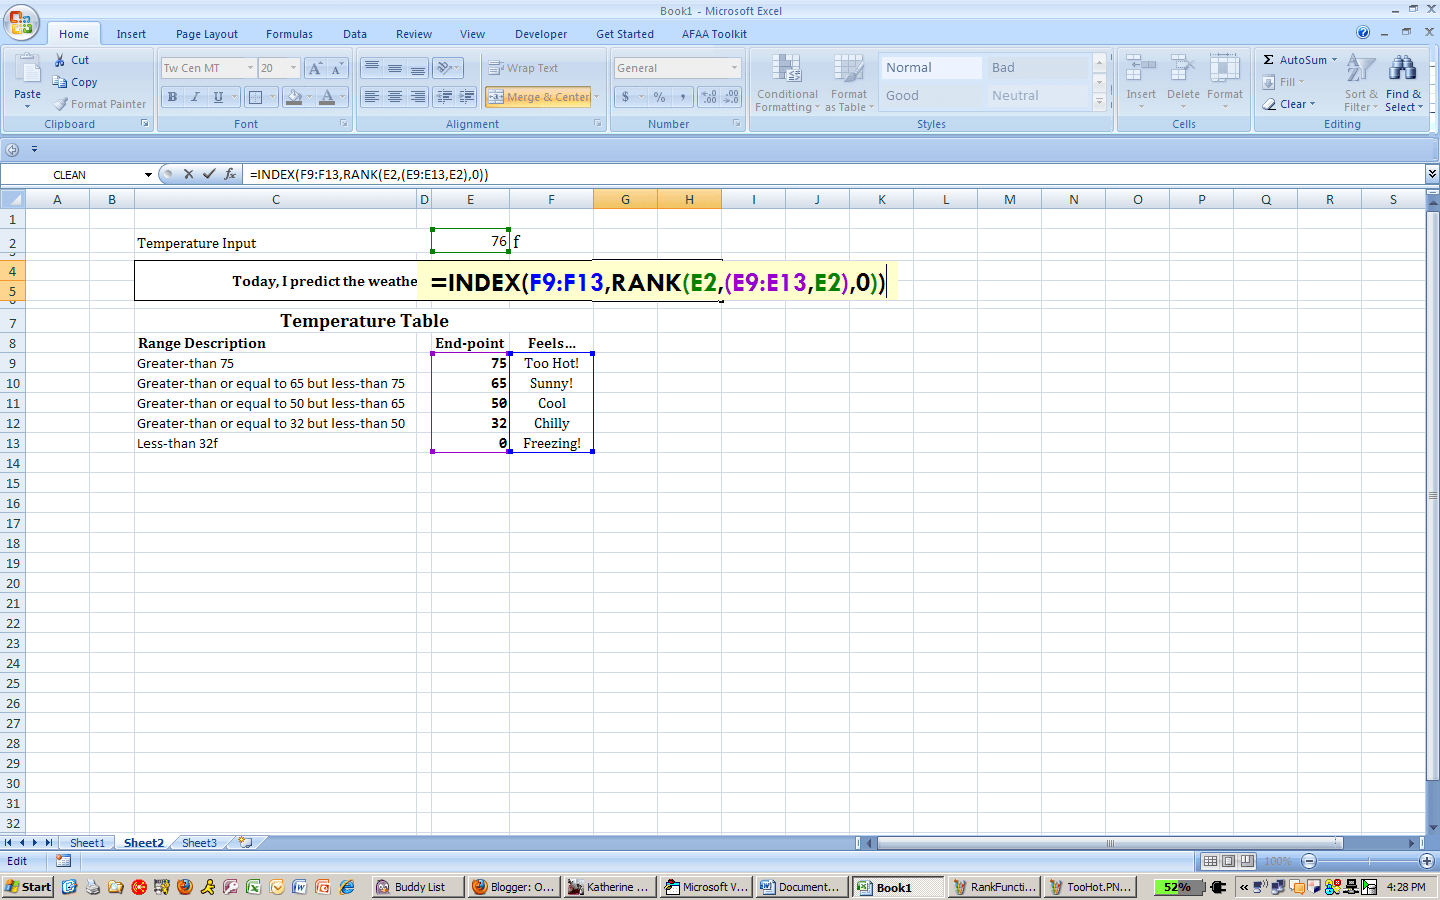Viewport: 1440px width, 900px height.
Task: Toggle Merge & Center for the cell
Action: click(x=539, y=97)
